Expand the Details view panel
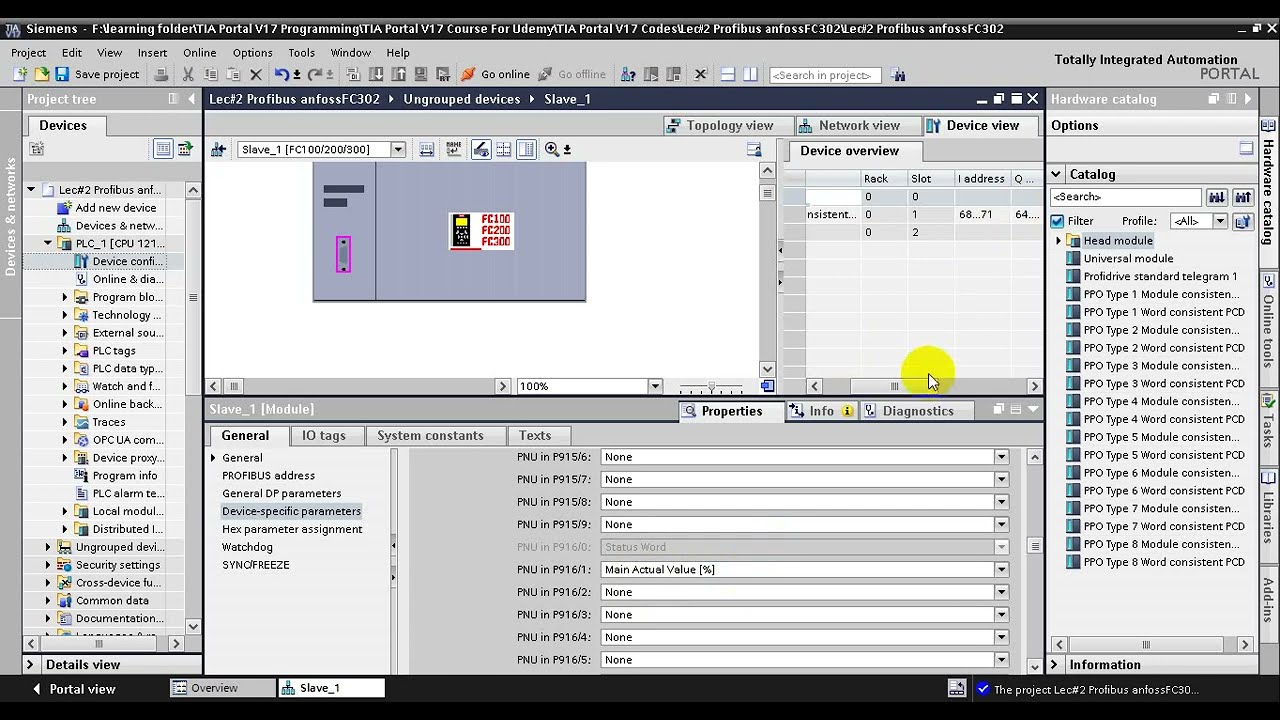The image size is (1280, 720). click(30, 664)
